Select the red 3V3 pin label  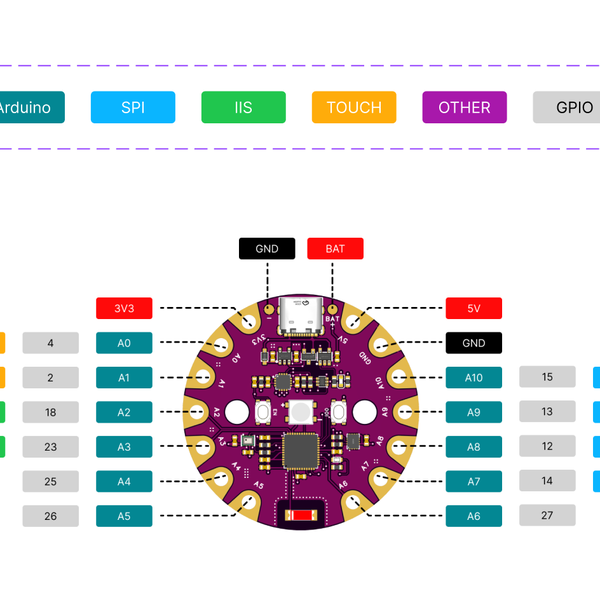tap(124, 308)
